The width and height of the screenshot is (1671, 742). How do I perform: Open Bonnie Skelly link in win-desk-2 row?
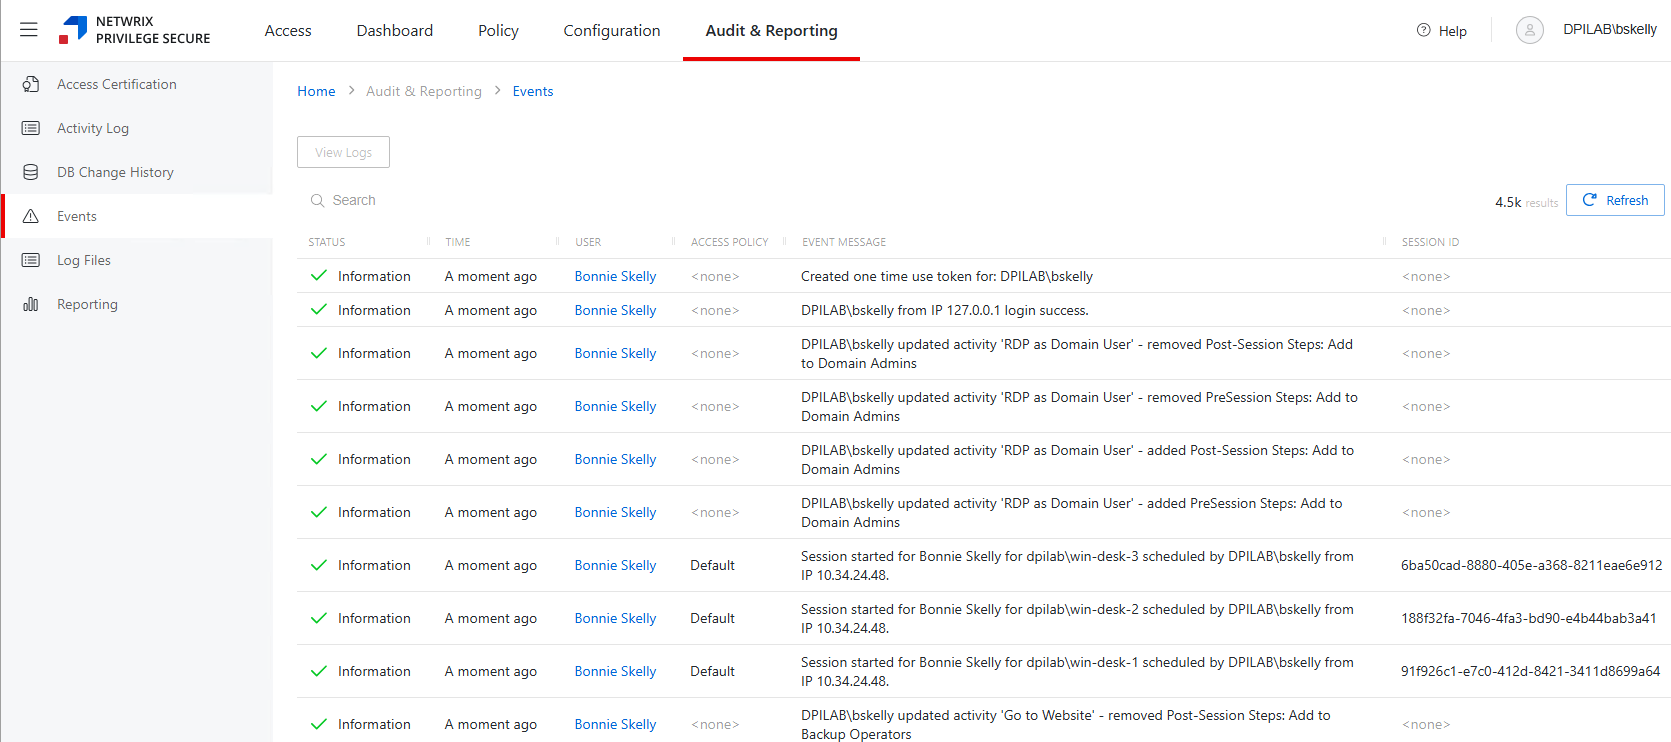click(615, 618)
